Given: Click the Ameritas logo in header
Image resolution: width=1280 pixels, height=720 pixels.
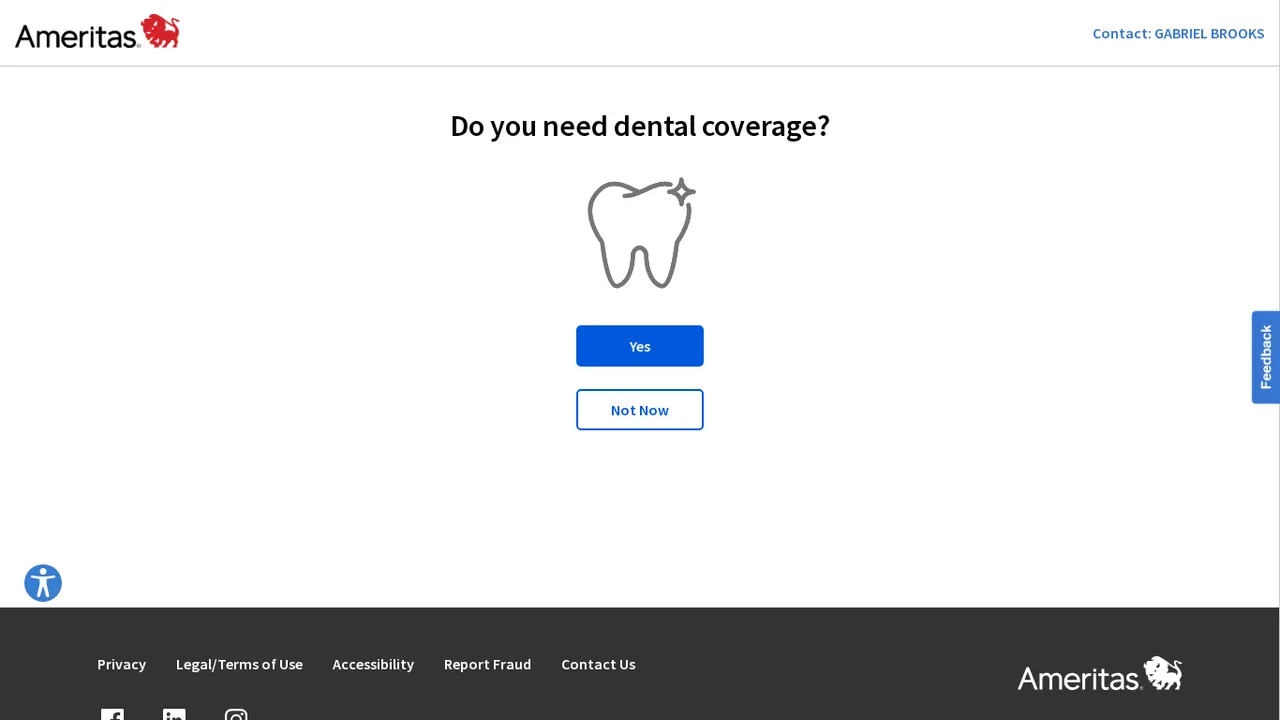Looking at the screenshot, I should click(x=97, y=32).
